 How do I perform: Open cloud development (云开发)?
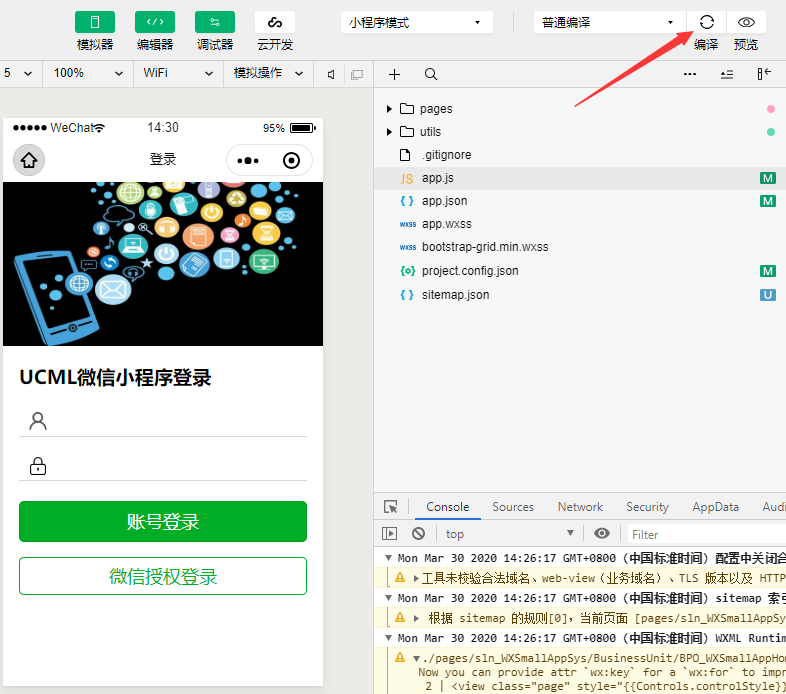click(x=275, y=22)
